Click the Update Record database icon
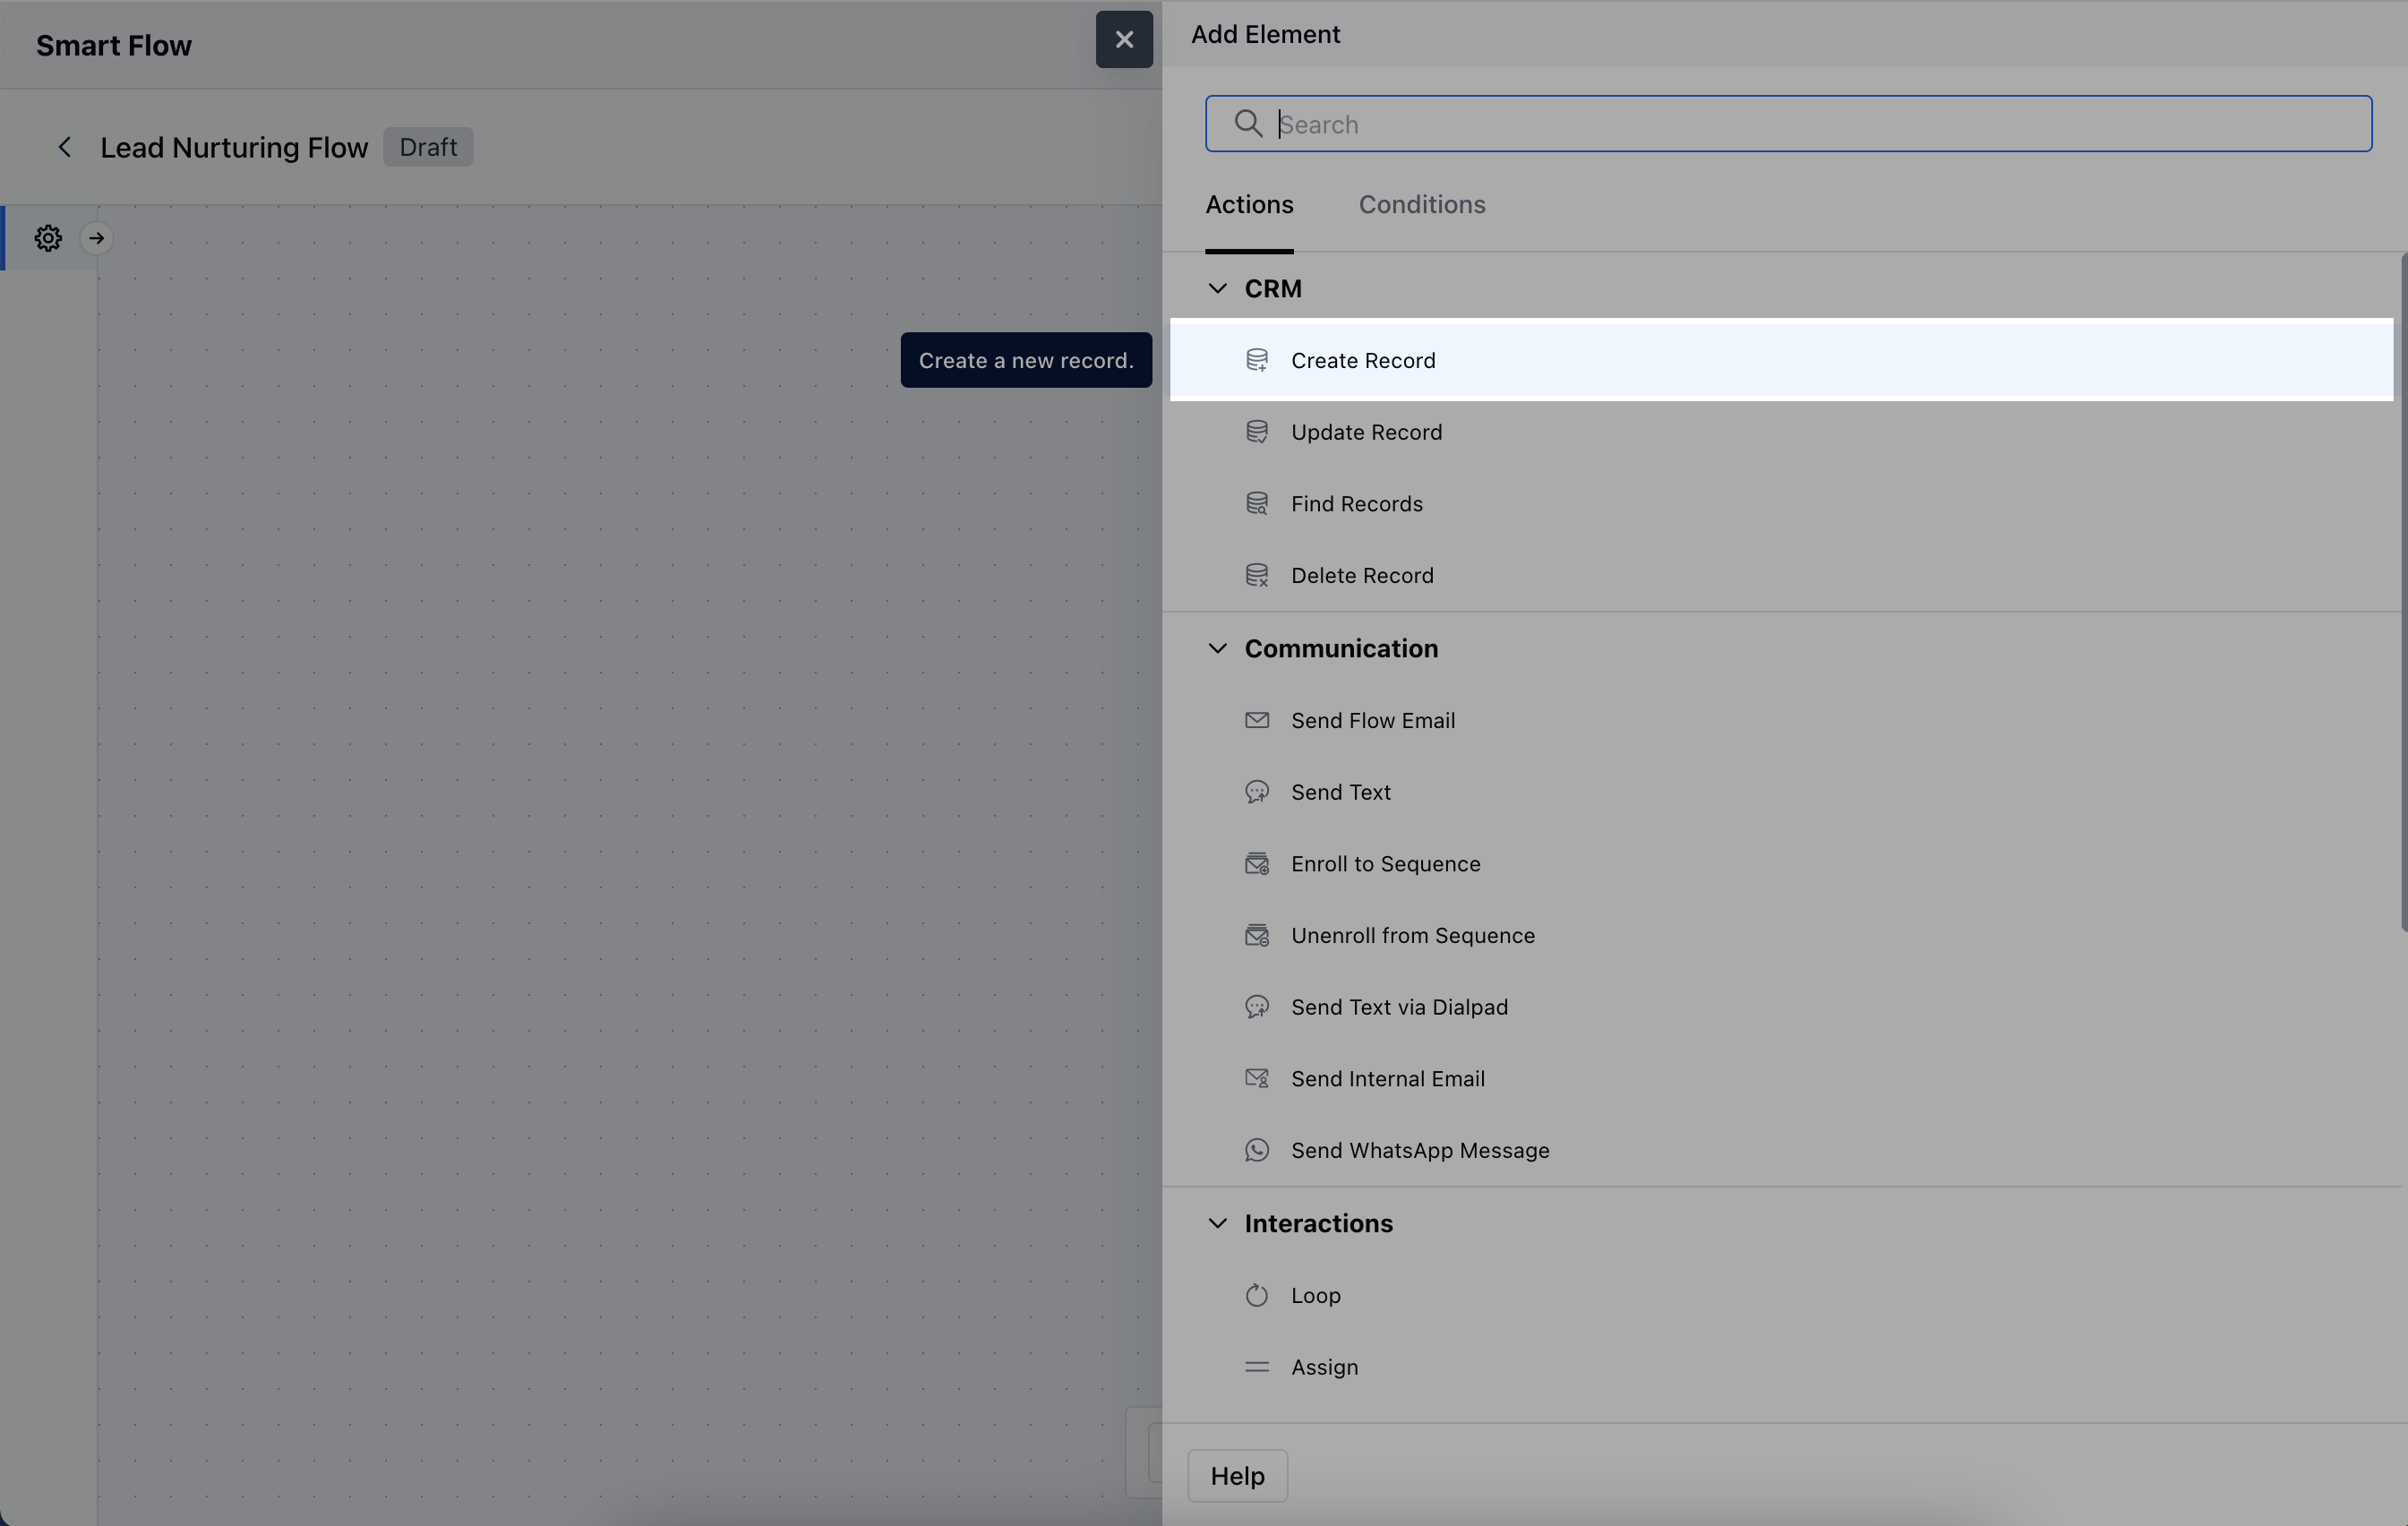The width and height of the screenshot is (2408, 1526). (1257, 432)
